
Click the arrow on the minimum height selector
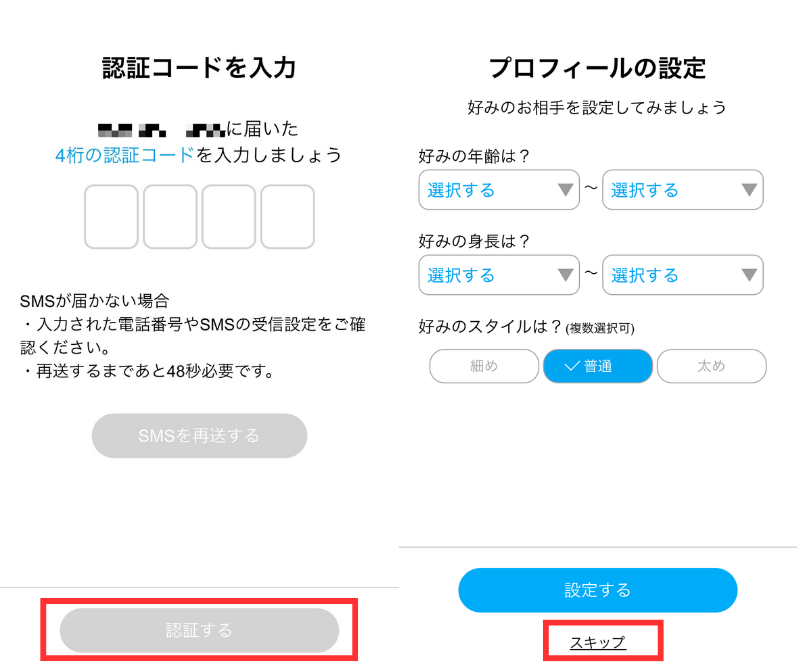coord(566,275)
